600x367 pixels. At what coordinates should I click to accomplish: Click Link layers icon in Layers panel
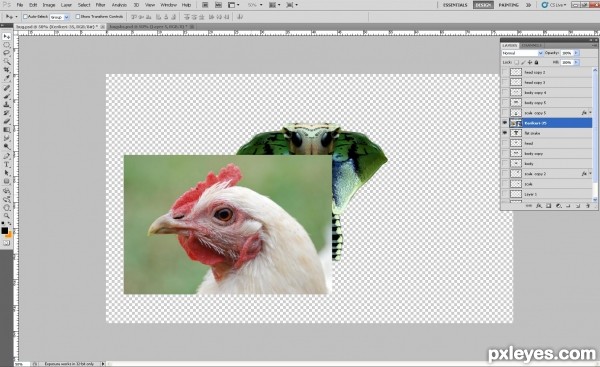click(529, 206)
